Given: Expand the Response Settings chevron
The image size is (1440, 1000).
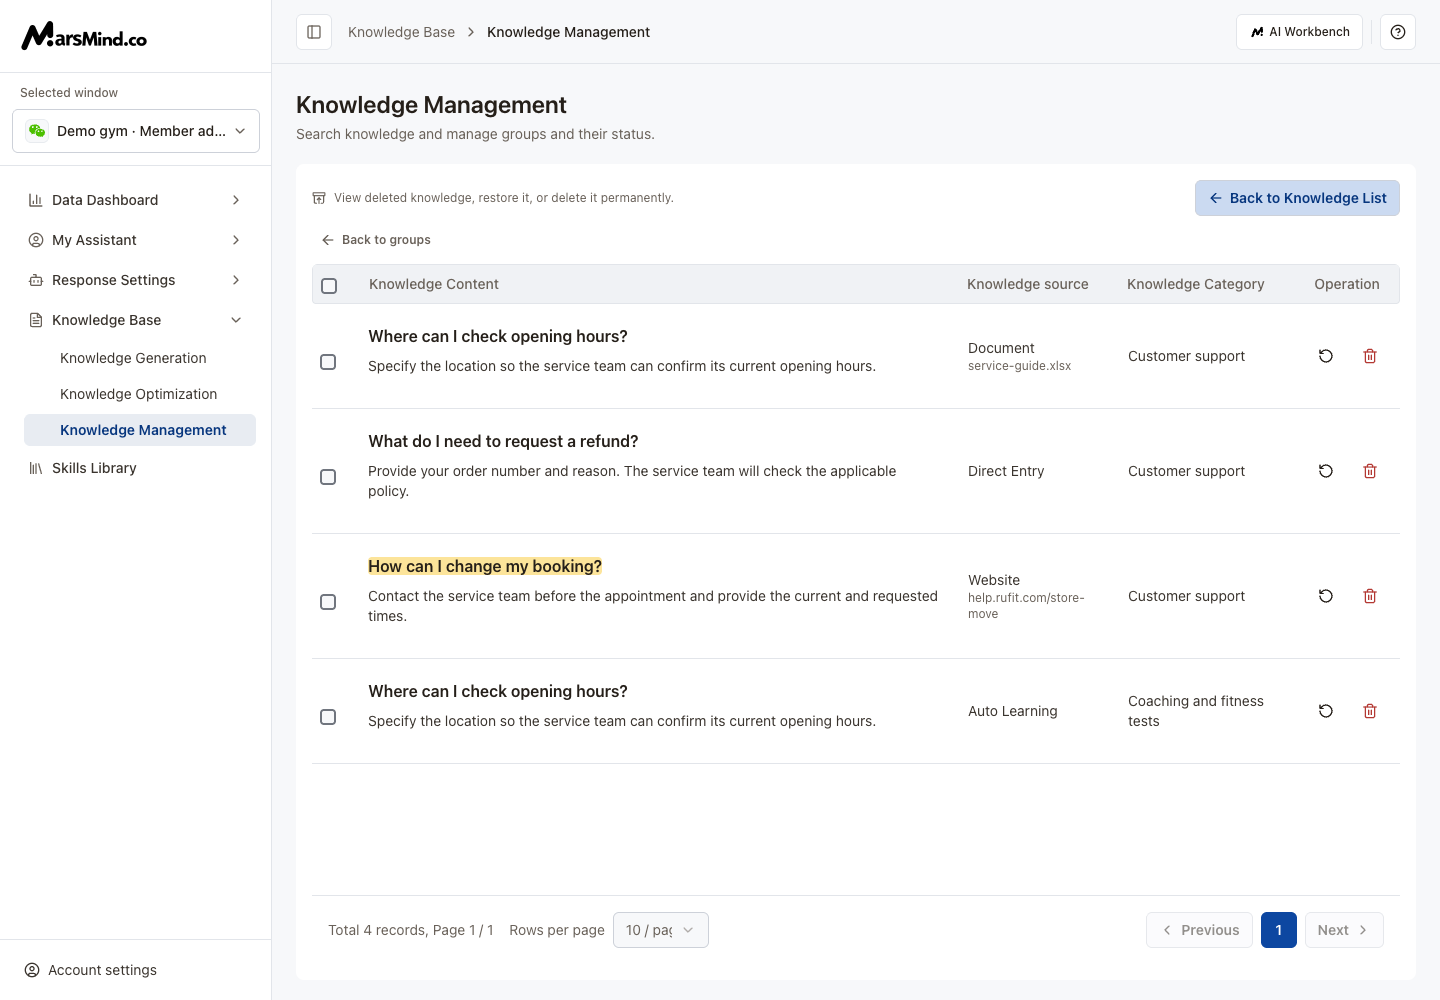Looking at the screenshot, I should click(x=236, y=280).
